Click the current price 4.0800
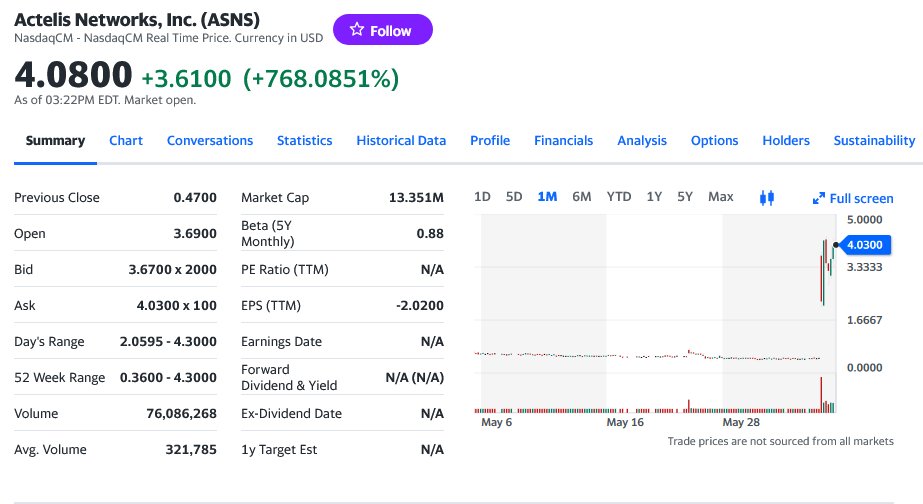This screenshot has width=923, height=504. click(73, 75)
